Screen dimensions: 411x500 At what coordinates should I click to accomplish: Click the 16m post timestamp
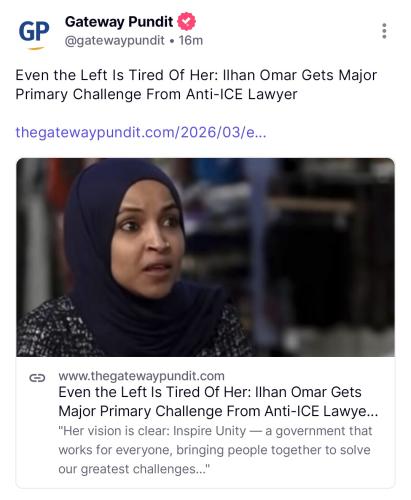pyautogui.click(x=191, y=40)
